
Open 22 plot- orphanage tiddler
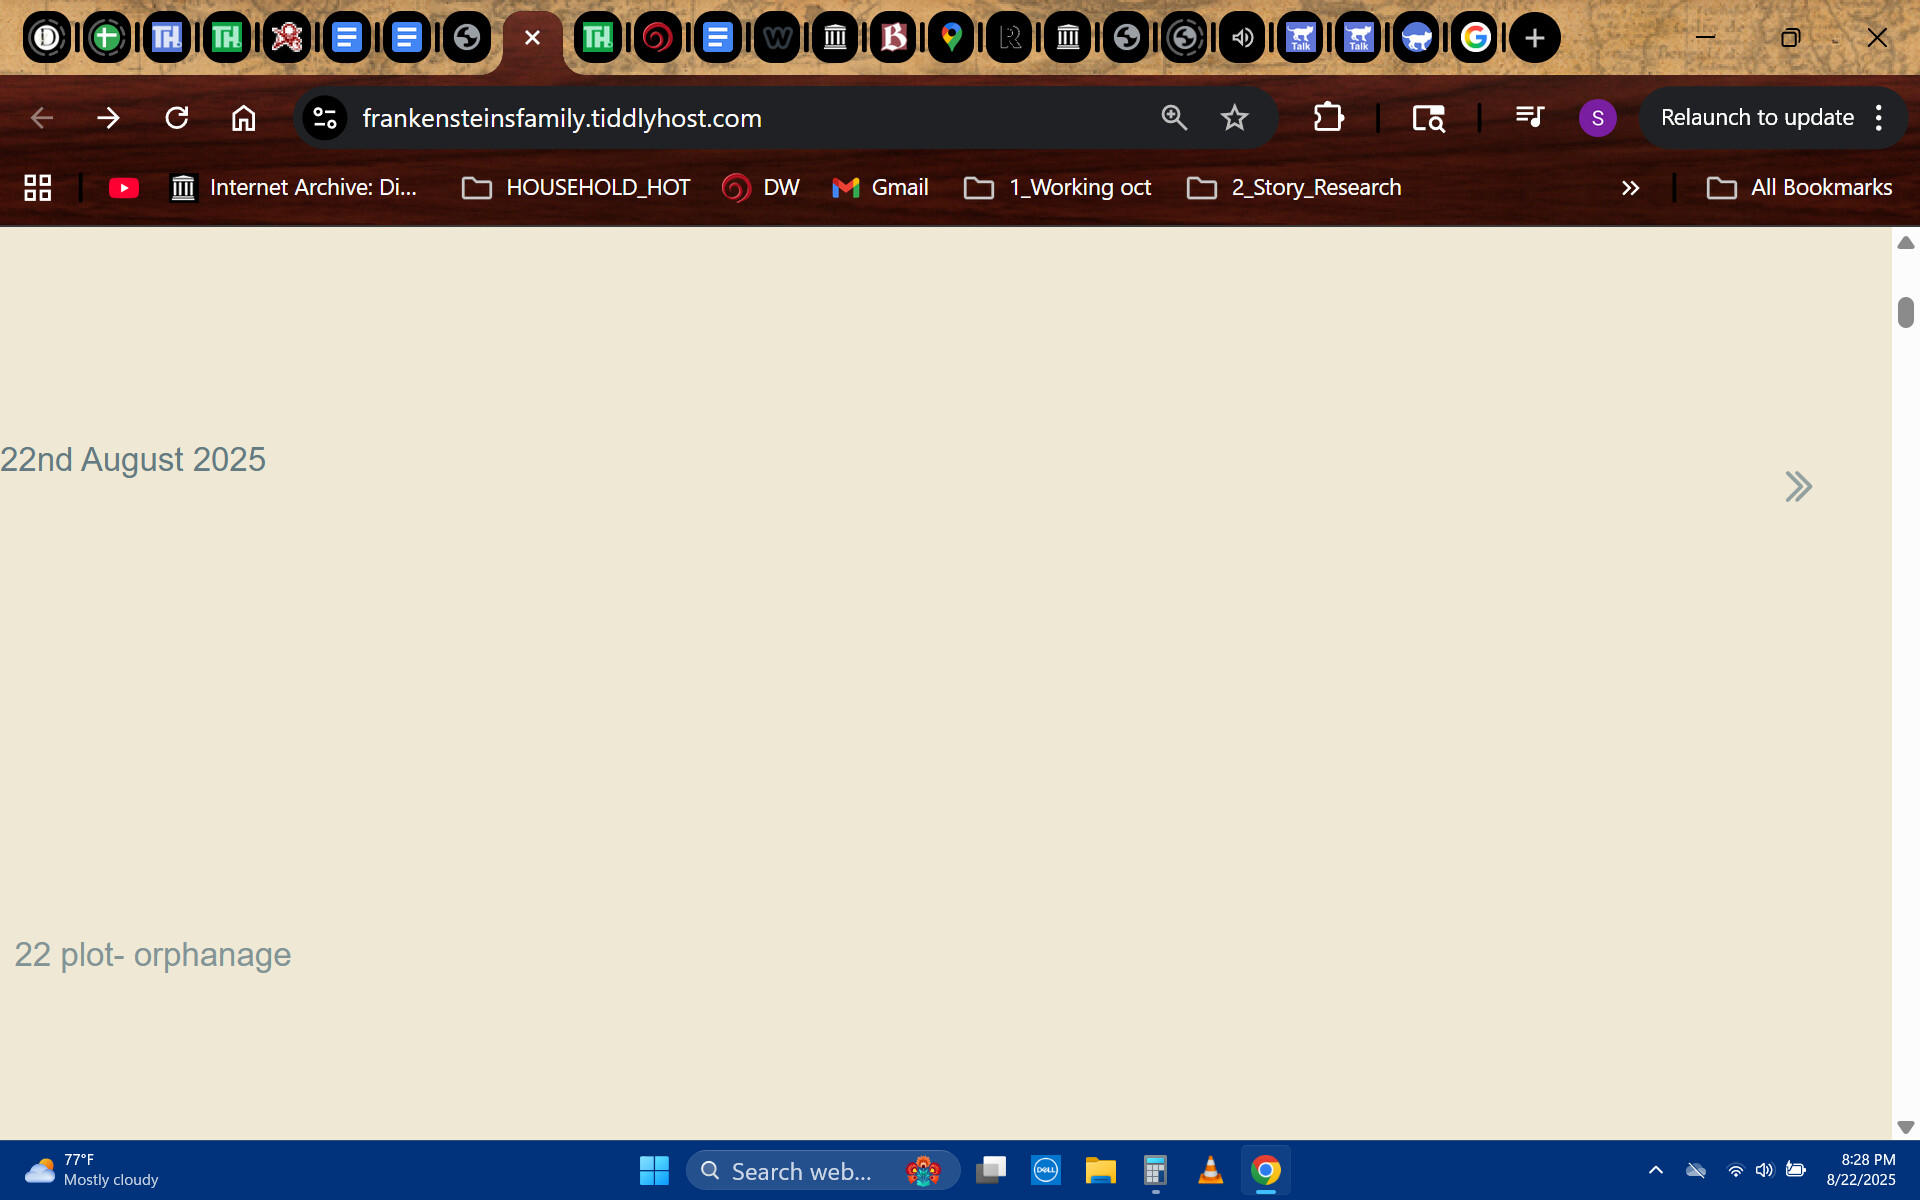(153, 955)
